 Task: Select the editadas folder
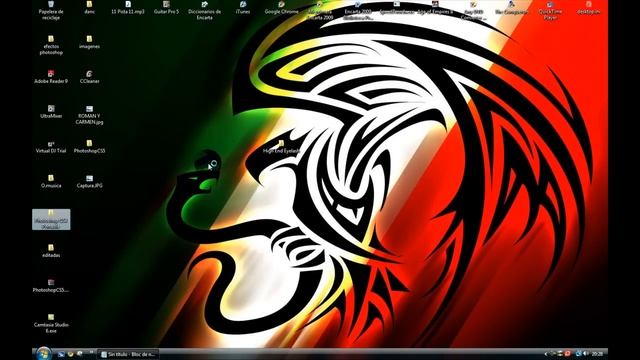point(51,251)
